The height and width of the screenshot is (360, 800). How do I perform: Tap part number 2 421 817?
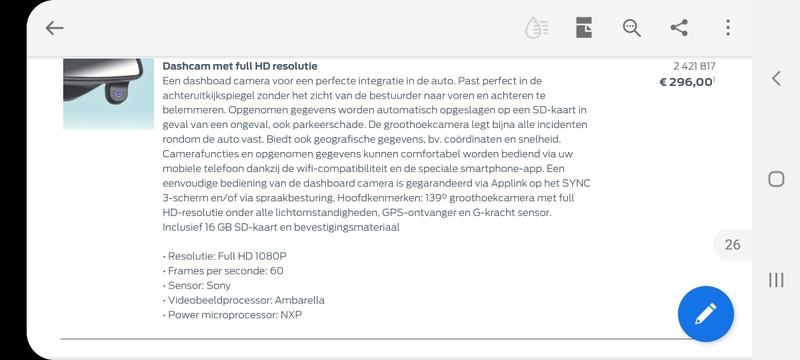[694, 66]
